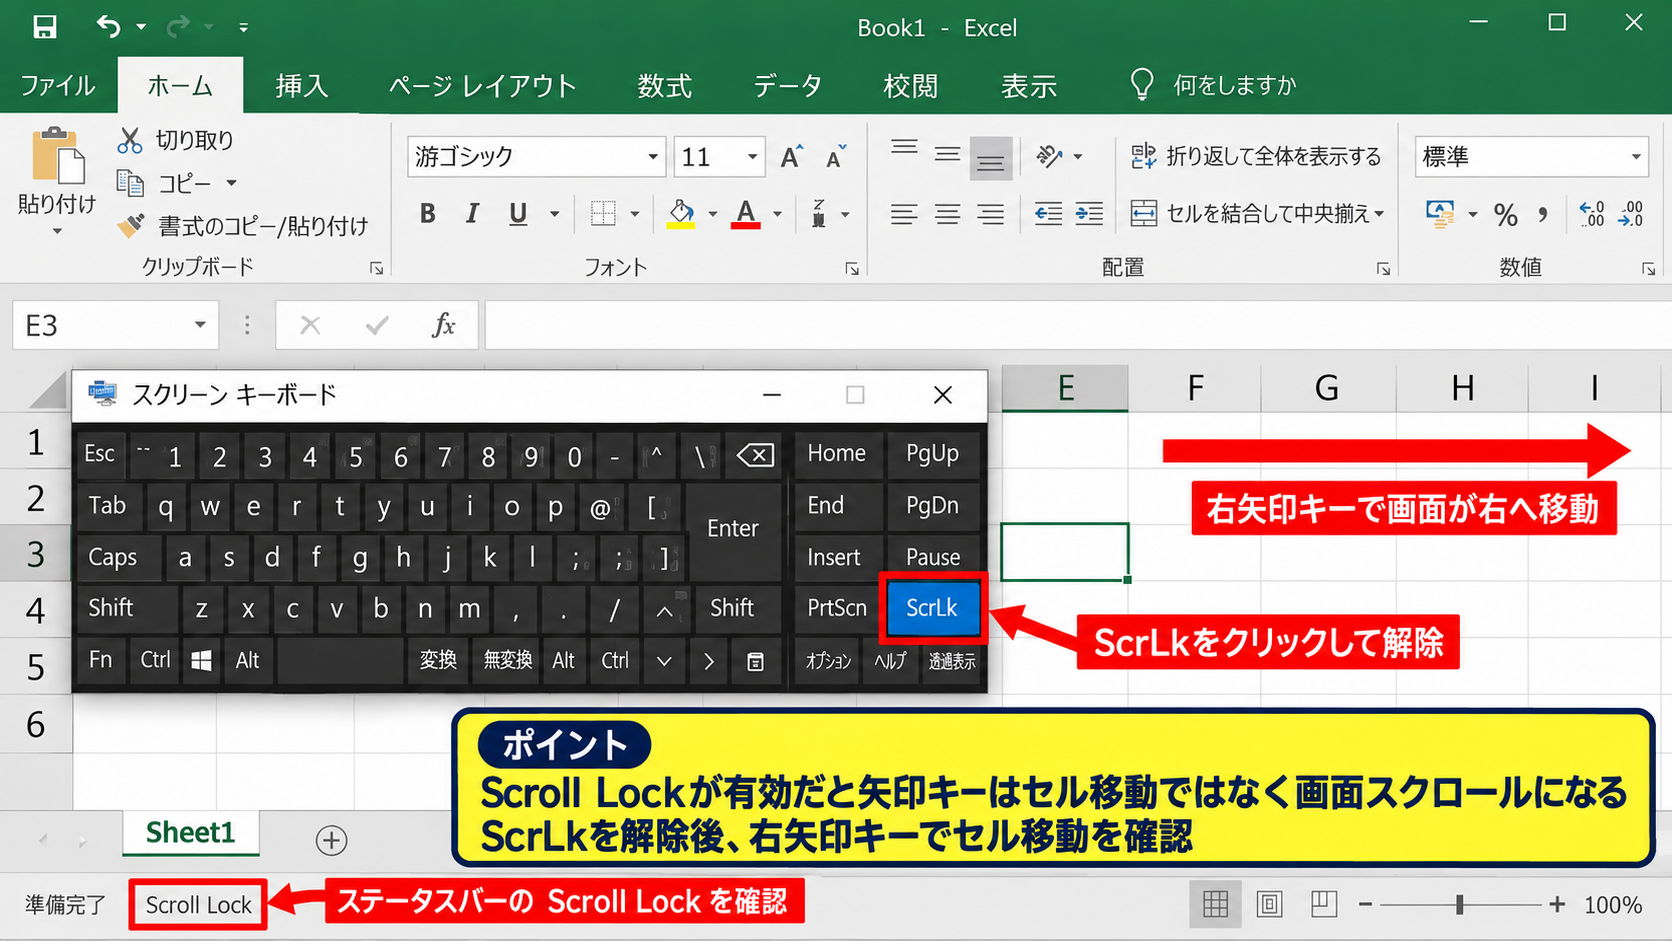This screenshot has width=1672, height=941.
Task: Click the increase decimal icon
Action: coord(1591,213)
